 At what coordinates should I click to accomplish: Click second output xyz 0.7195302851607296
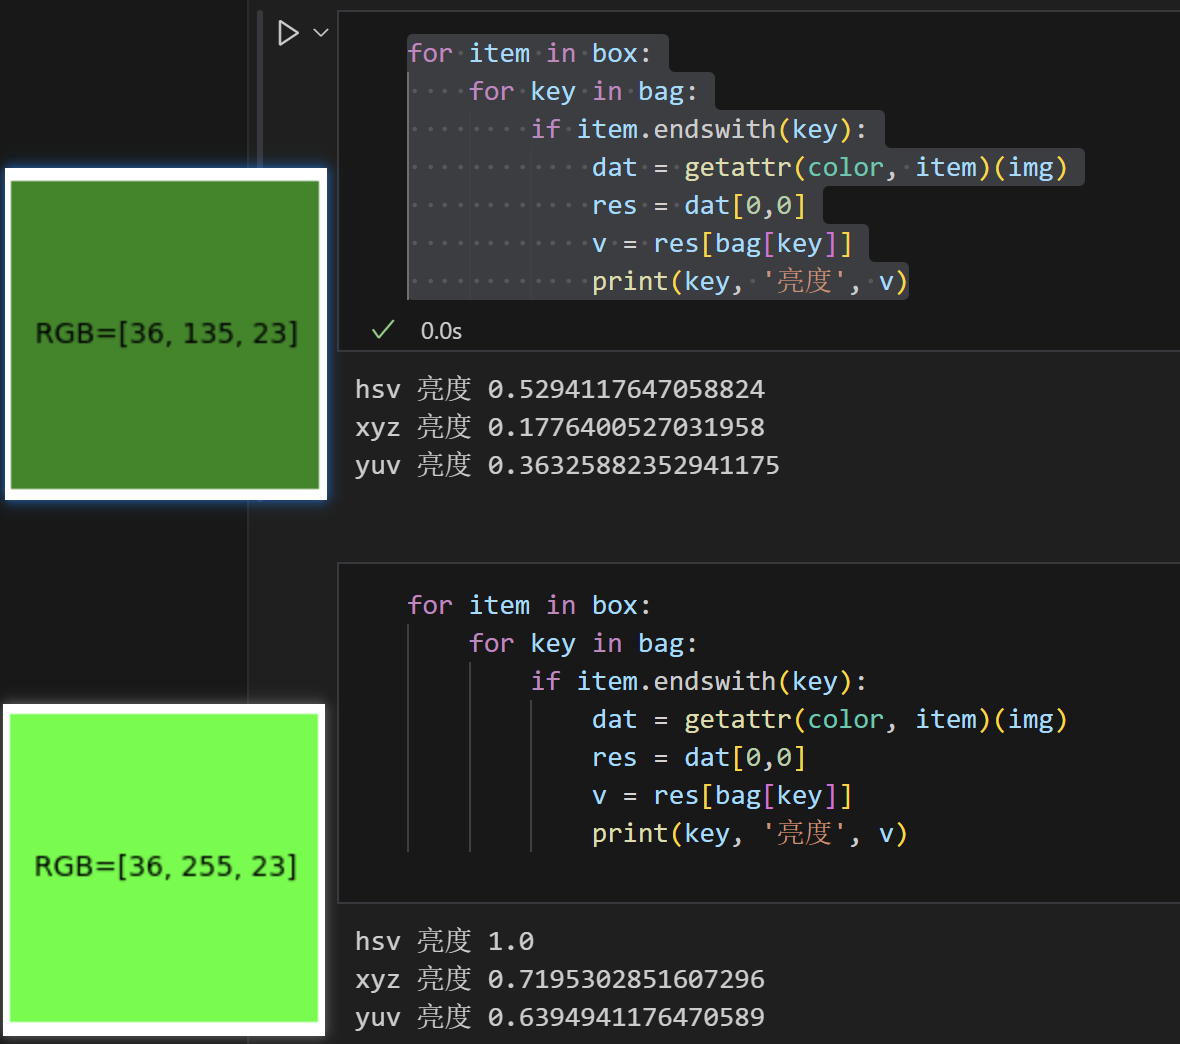tap(560, 979)
